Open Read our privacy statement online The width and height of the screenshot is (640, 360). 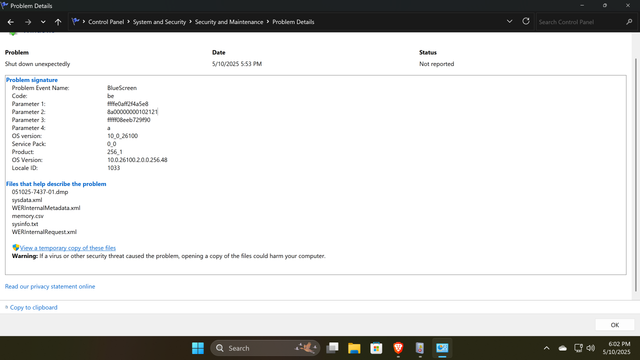pyautogui.click(x=50, y=287)
